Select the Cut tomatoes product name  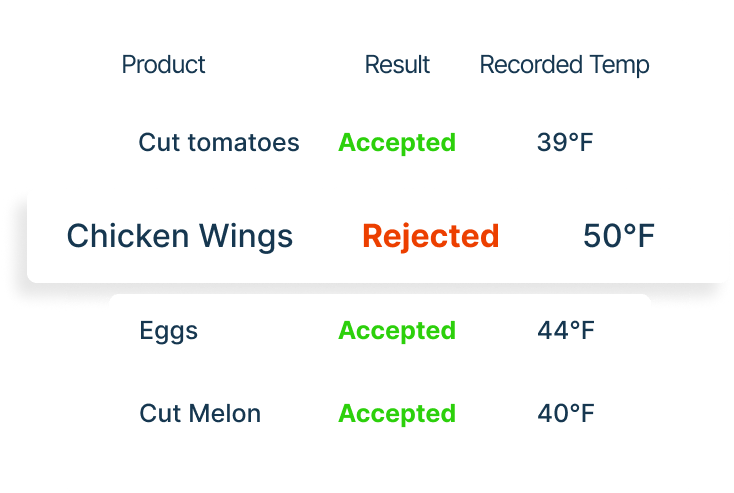tap(219, 142)
